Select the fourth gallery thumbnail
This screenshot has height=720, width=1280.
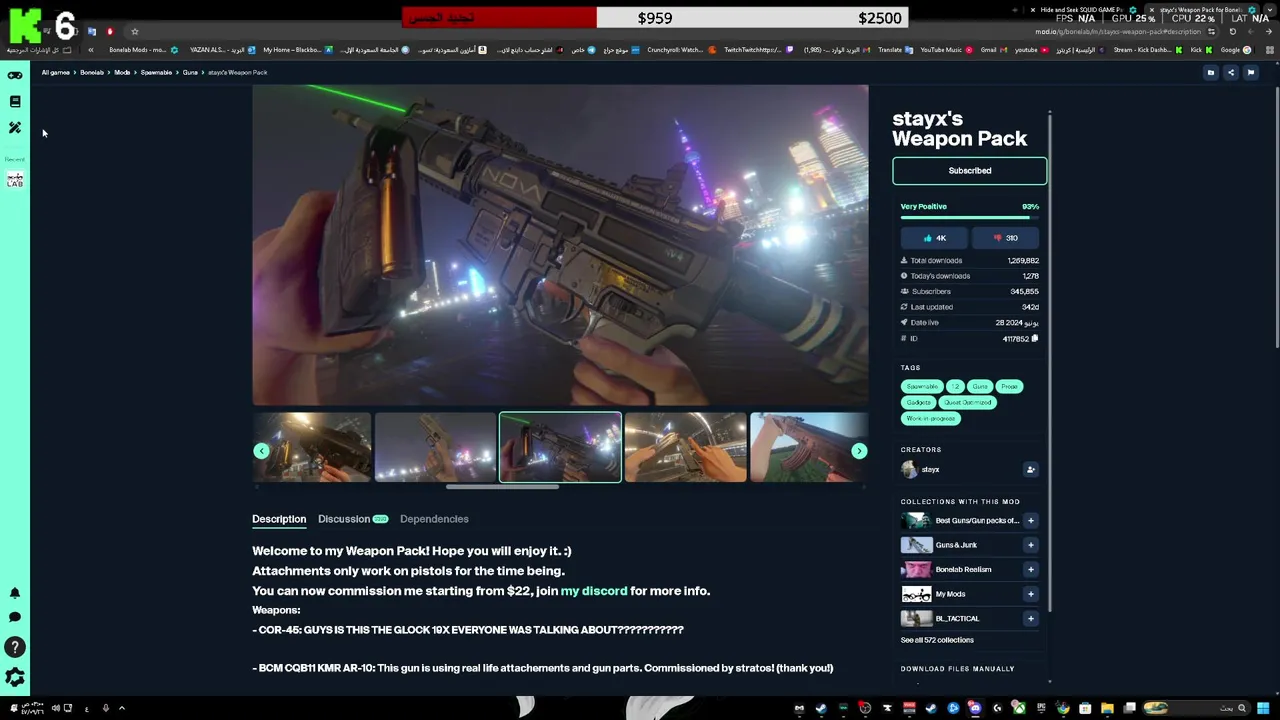click(685, 448)
